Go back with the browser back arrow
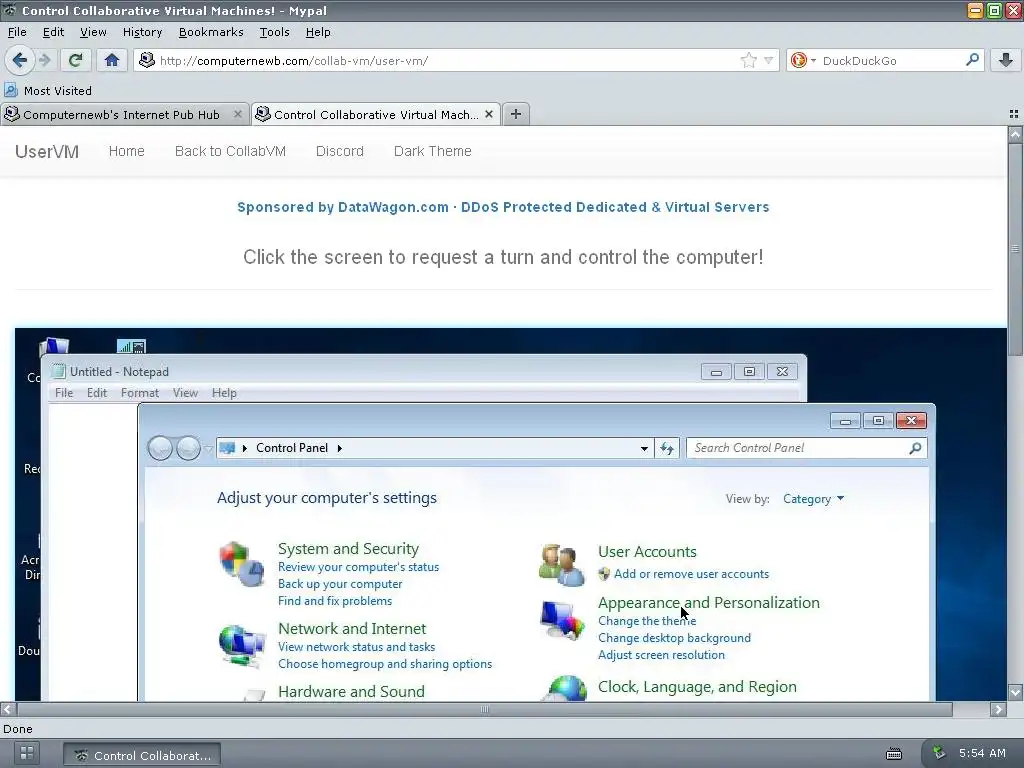 (20, 60)
